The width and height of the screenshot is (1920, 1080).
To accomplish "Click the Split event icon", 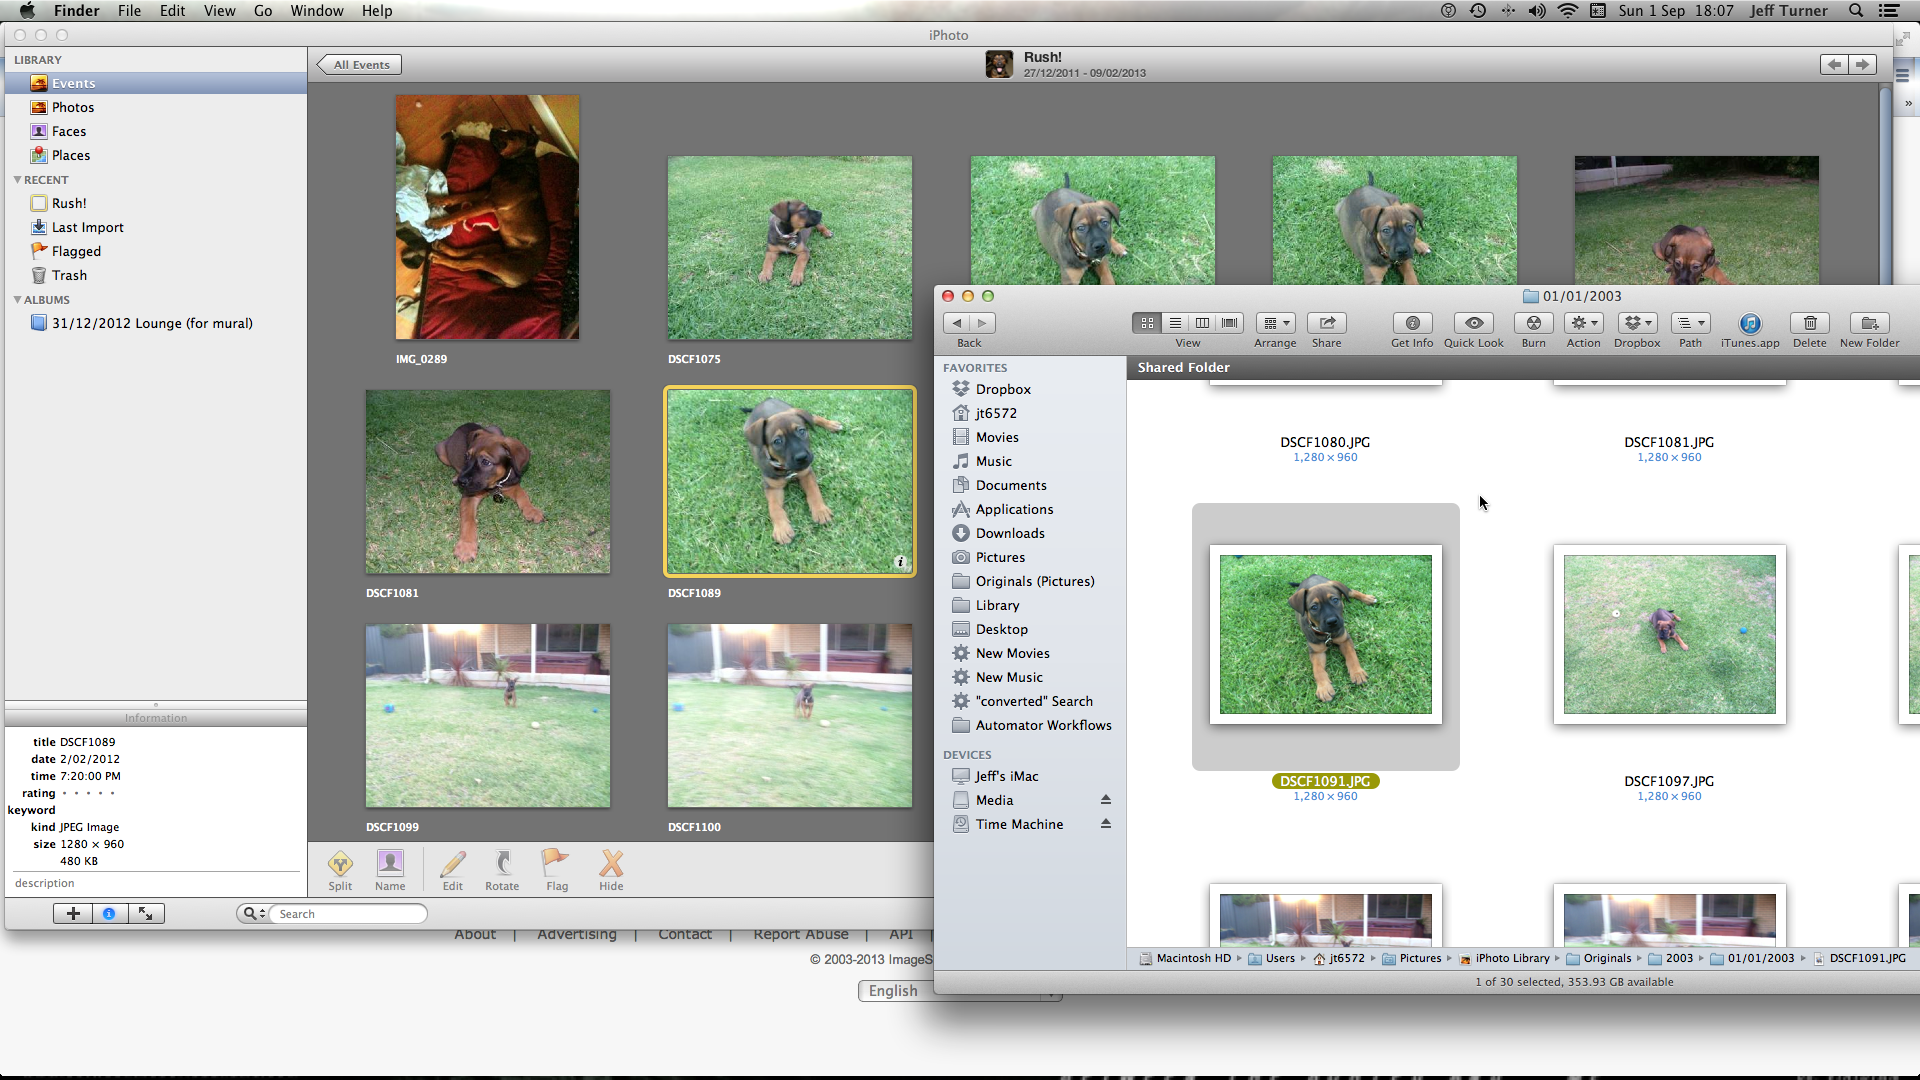I will (340, 864).
